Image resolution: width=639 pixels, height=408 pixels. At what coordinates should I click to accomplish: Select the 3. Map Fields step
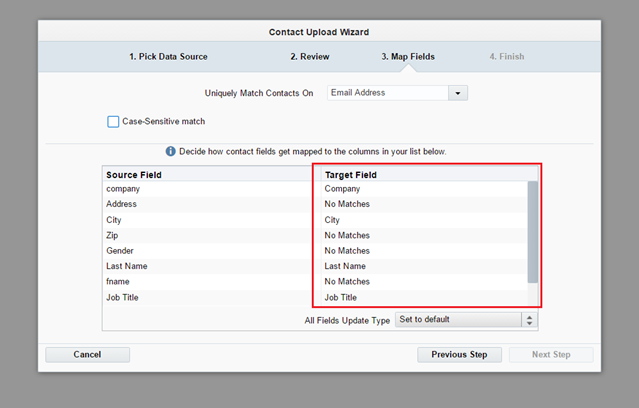pos(408,57)
